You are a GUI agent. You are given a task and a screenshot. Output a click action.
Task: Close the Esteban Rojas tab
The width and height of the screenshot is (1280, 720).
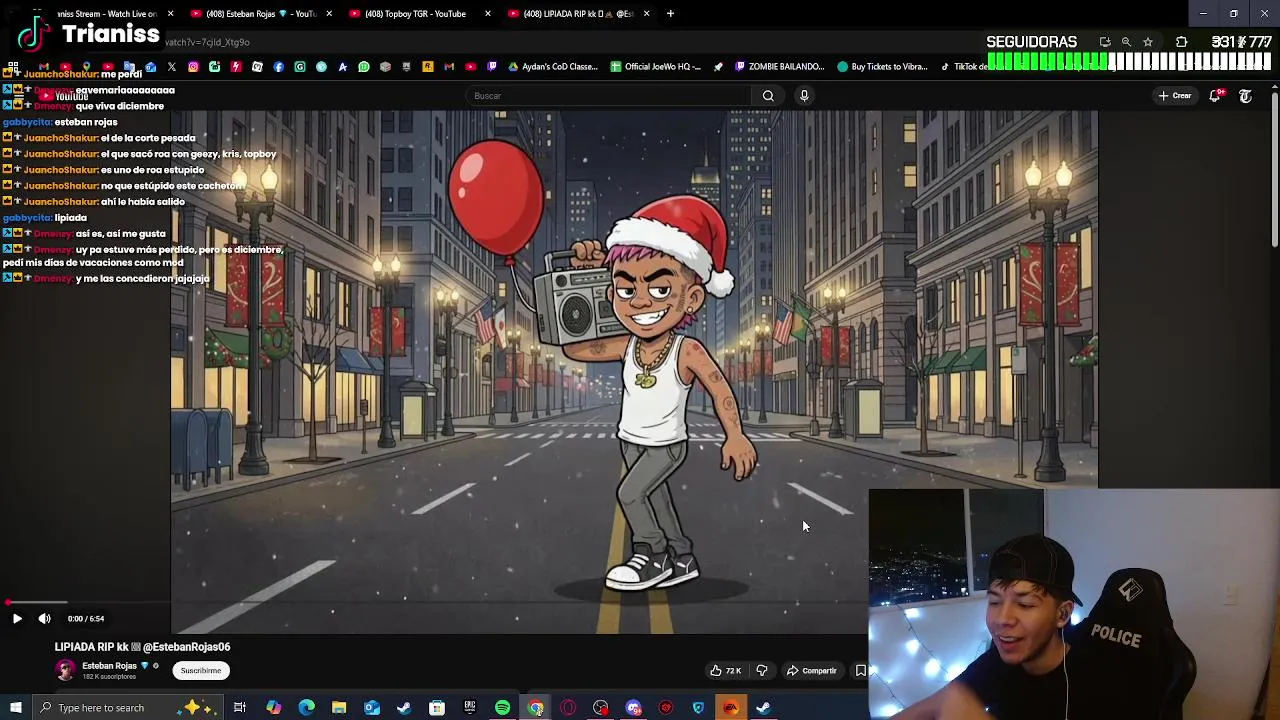(x=329, y=14)
